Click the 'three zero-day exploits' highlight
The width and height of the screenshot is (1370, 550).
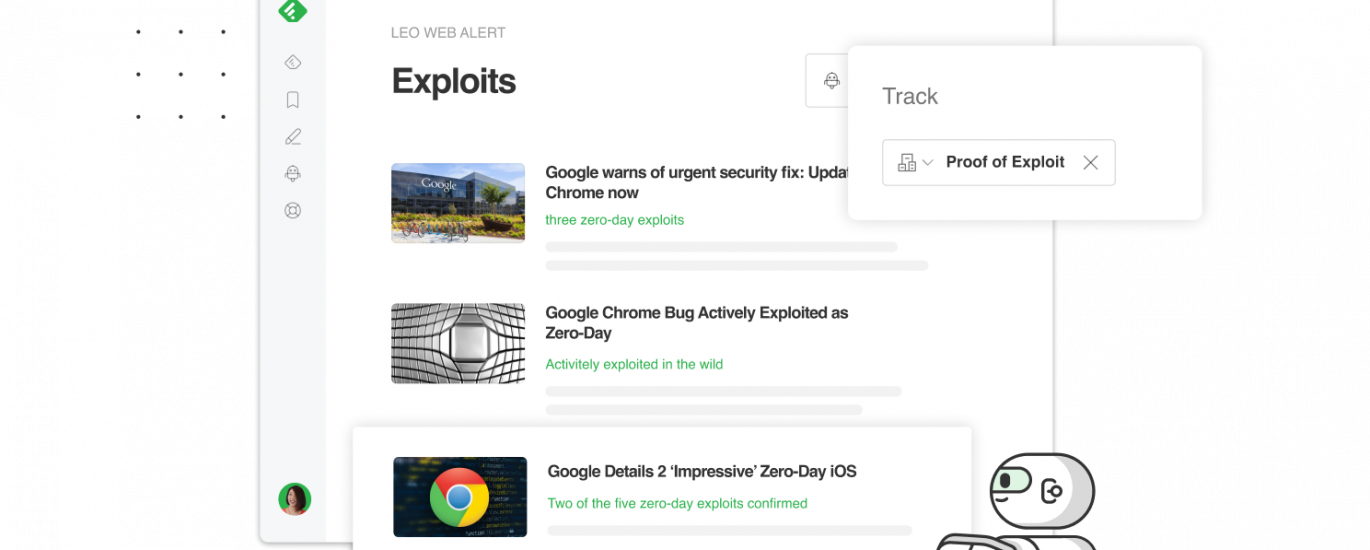click(614, 220)
